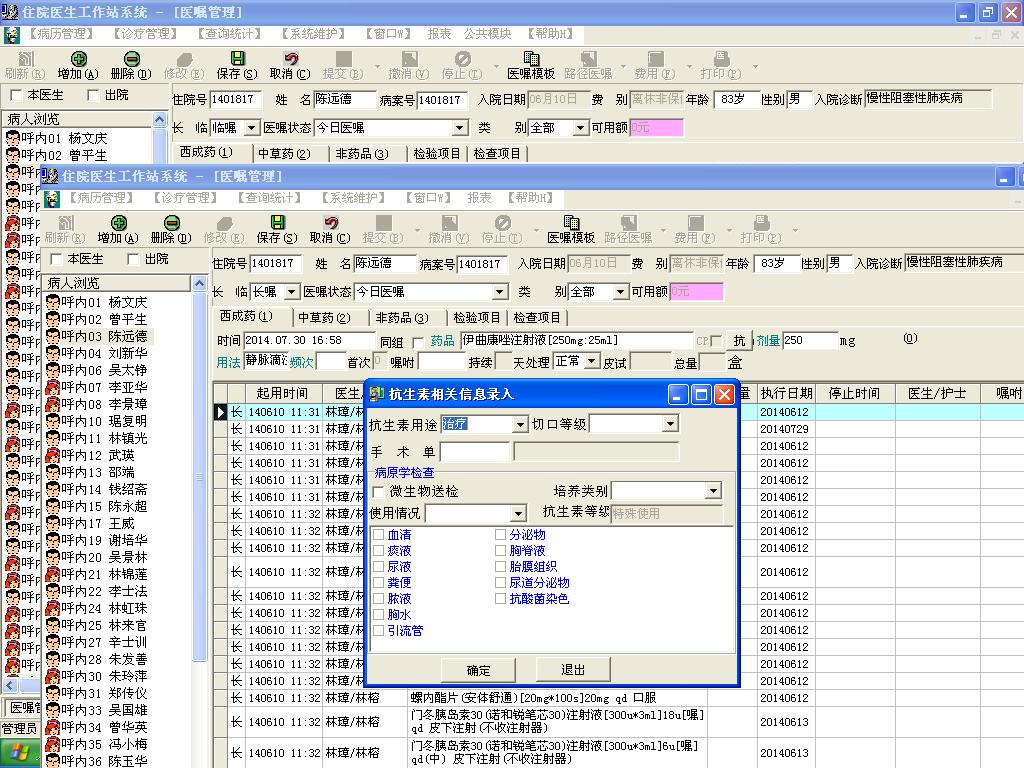The width and height of the screenshot is (1024, 768).
Task: Click 保存 save icon in back window toolbar
Action: [x=237, y=59]
